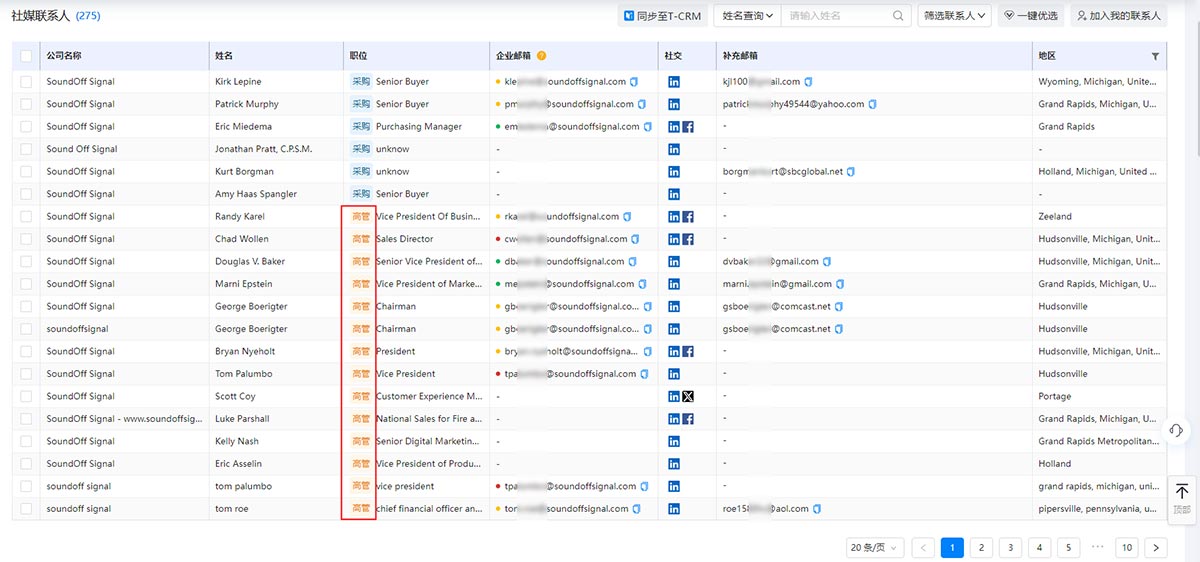
Task: Copy Douglas V. Baker's gmail address
Action: [827, 262]
